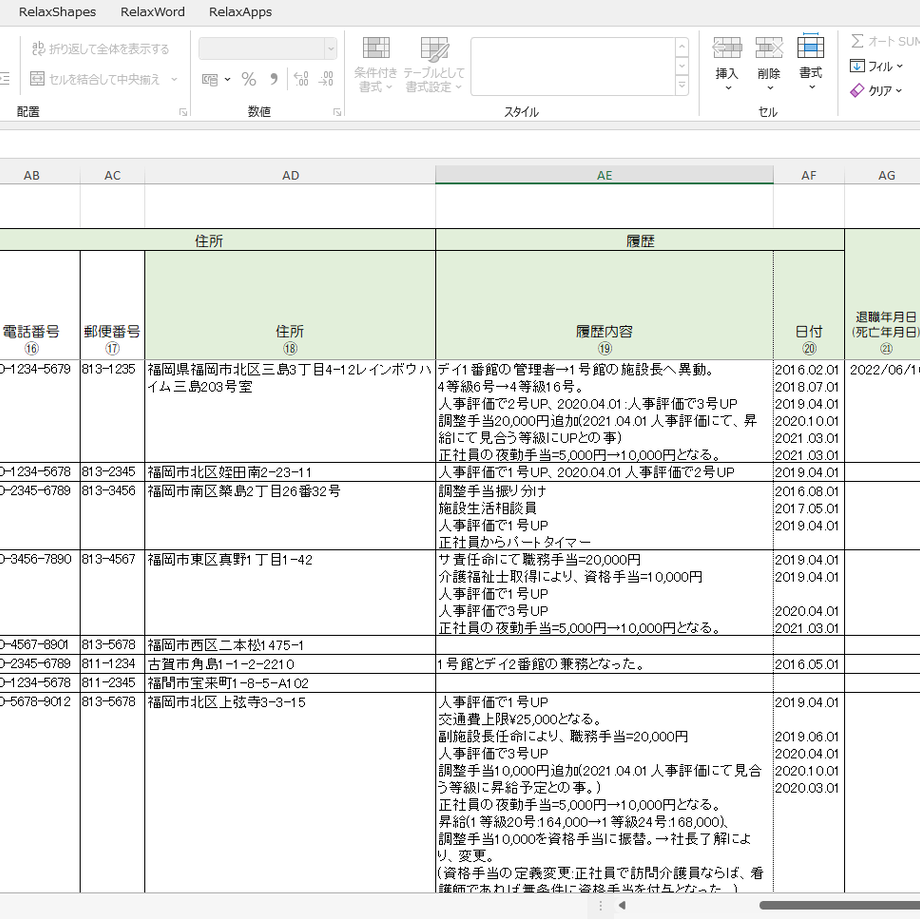Select date cell 2016.05.01

(809, 664)
